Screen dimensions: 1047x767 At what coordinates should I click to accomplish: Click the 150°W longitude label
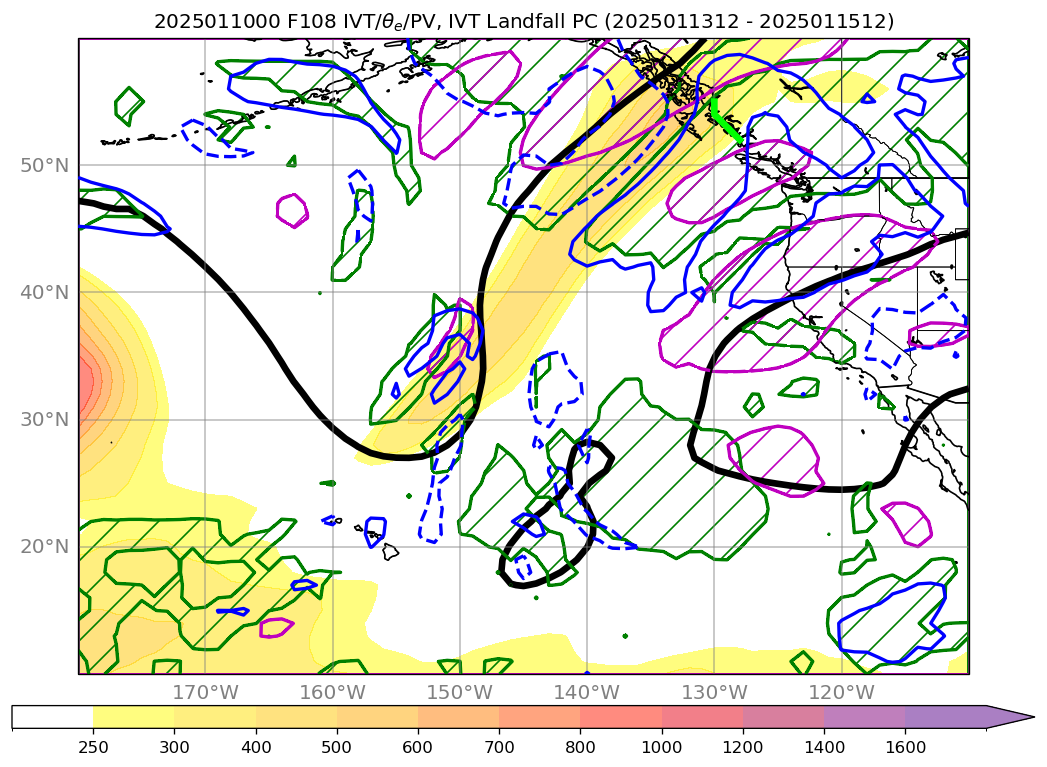[459, 692]
